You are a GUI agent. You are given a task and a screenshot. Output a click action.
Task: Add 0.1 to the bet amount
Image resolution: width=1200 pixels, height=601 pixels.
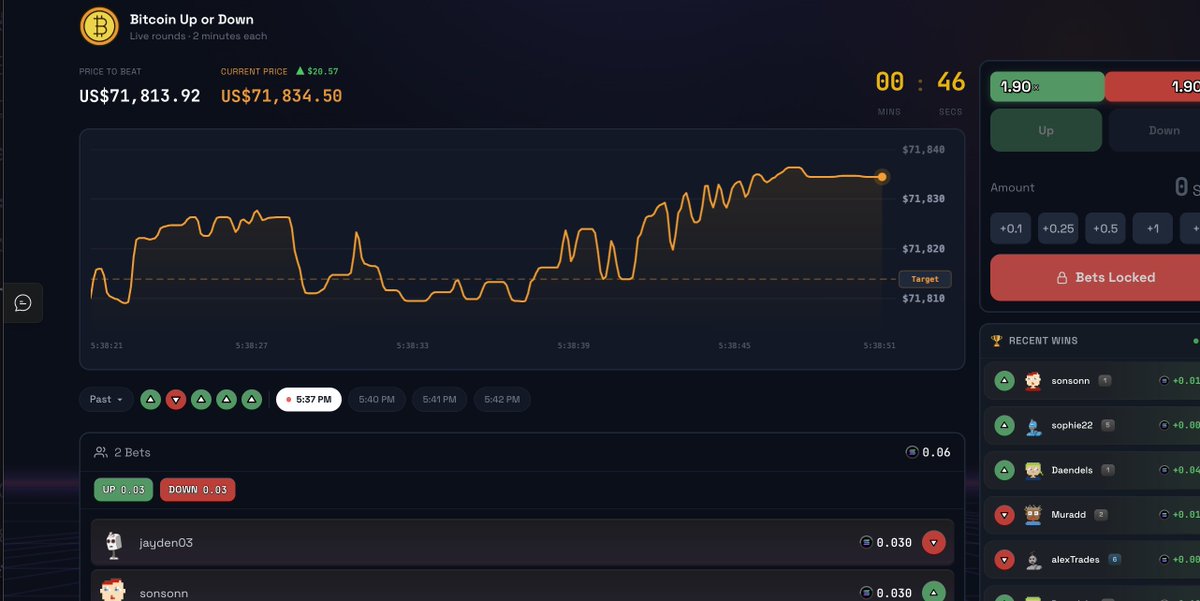1011,228
